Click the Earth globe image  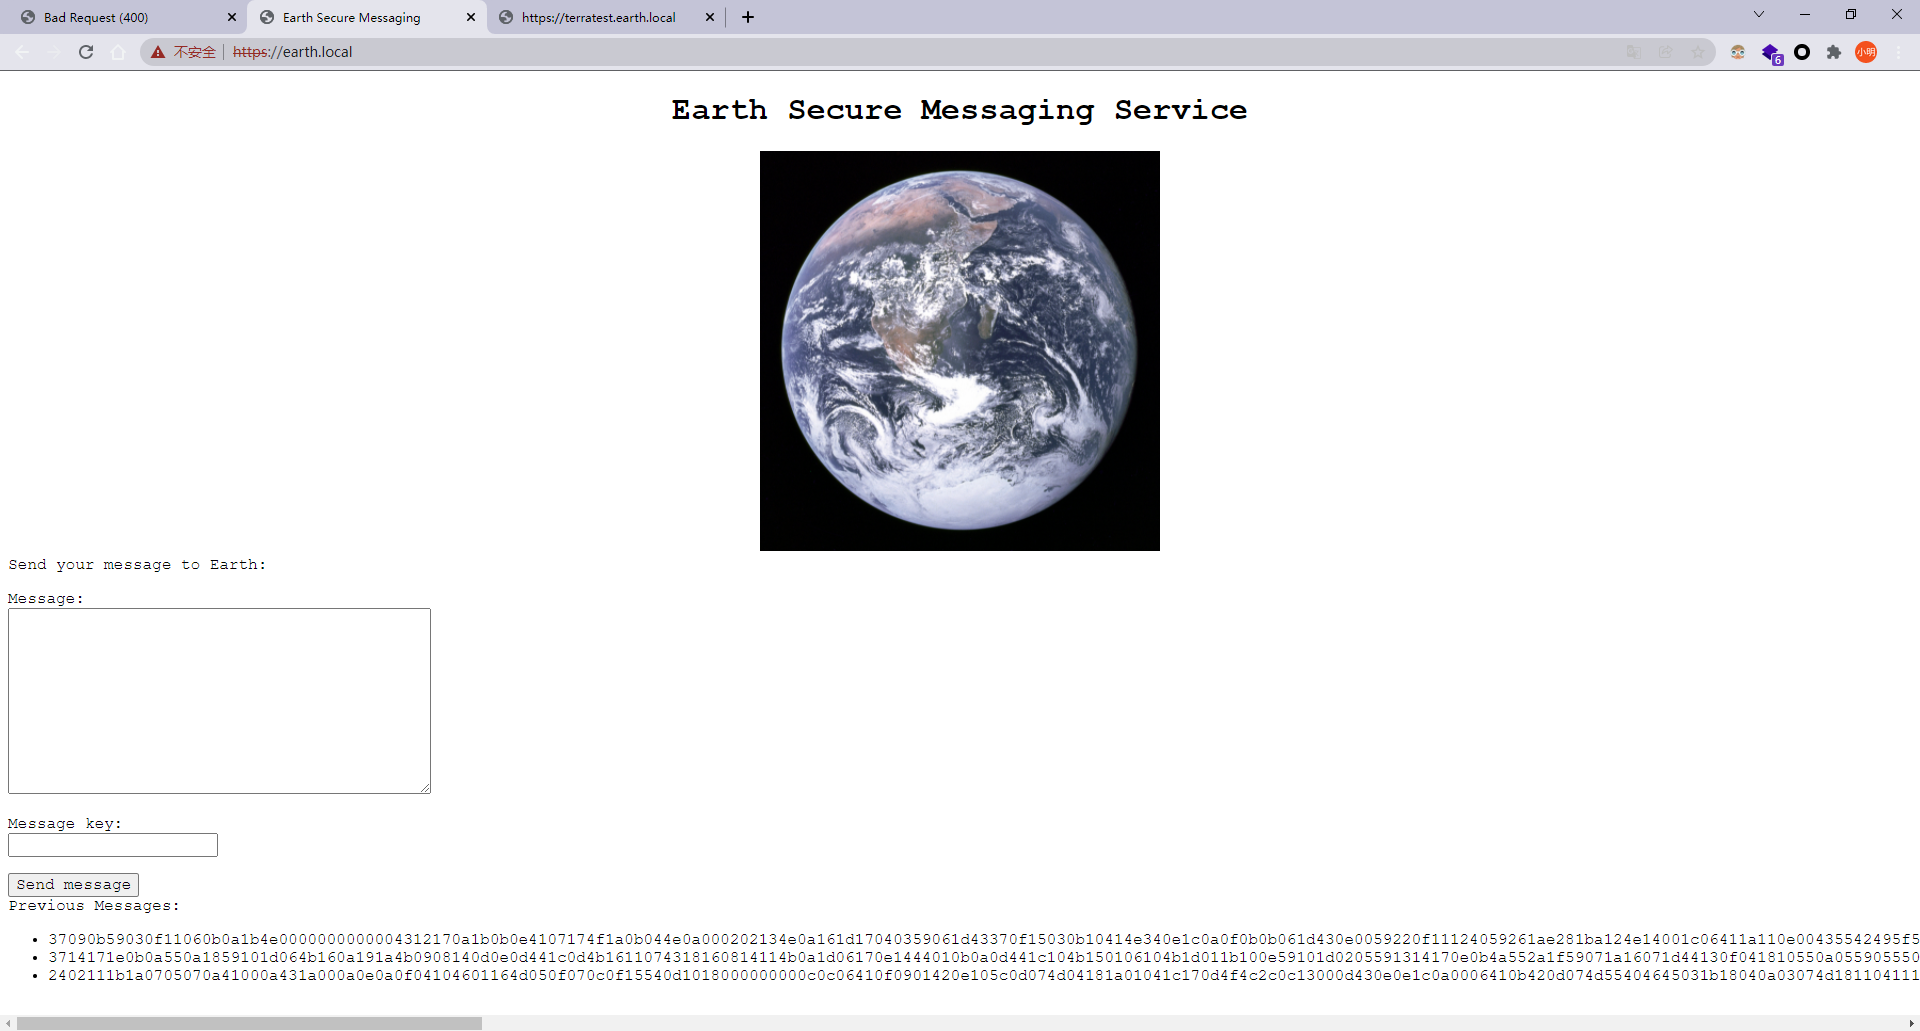tap(960, 351)
